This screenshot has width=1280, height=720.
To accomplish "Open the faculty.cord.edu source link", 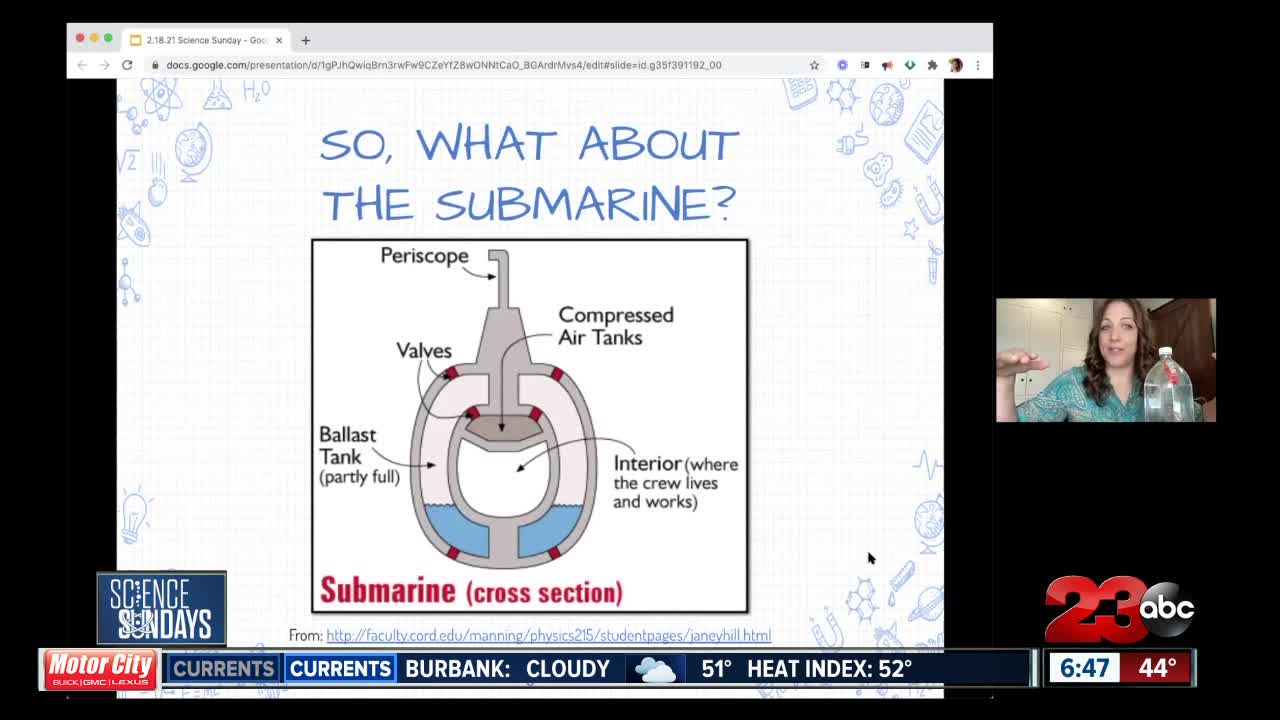I will (548, 635).
